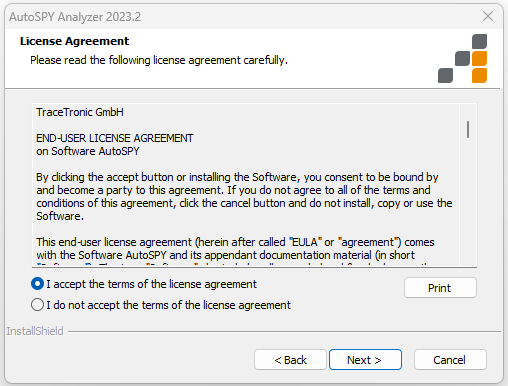Screen dimensions: 508x386
Task: Go back to the previous installer step
Action: (x=290, y=360)
